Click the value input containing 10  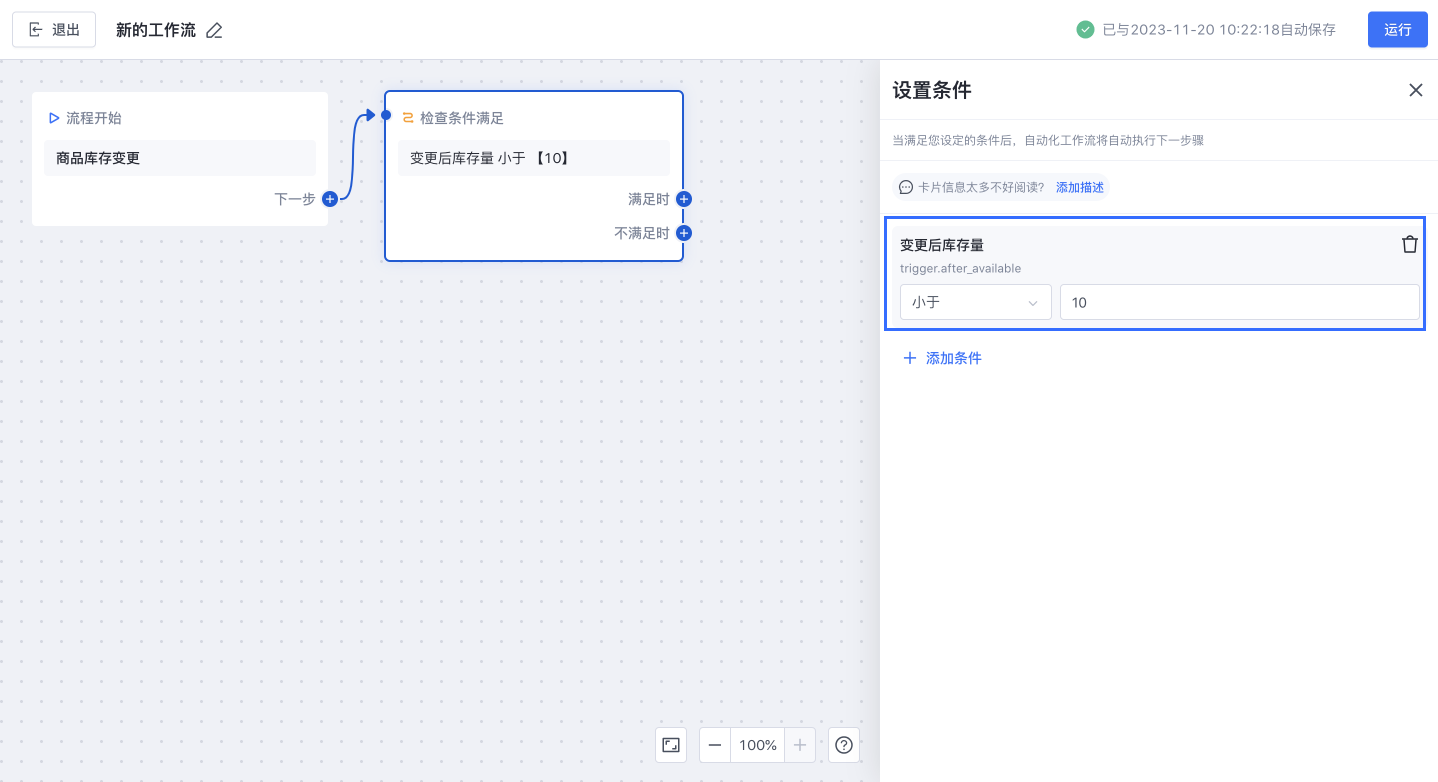[x=1240, y=302]
